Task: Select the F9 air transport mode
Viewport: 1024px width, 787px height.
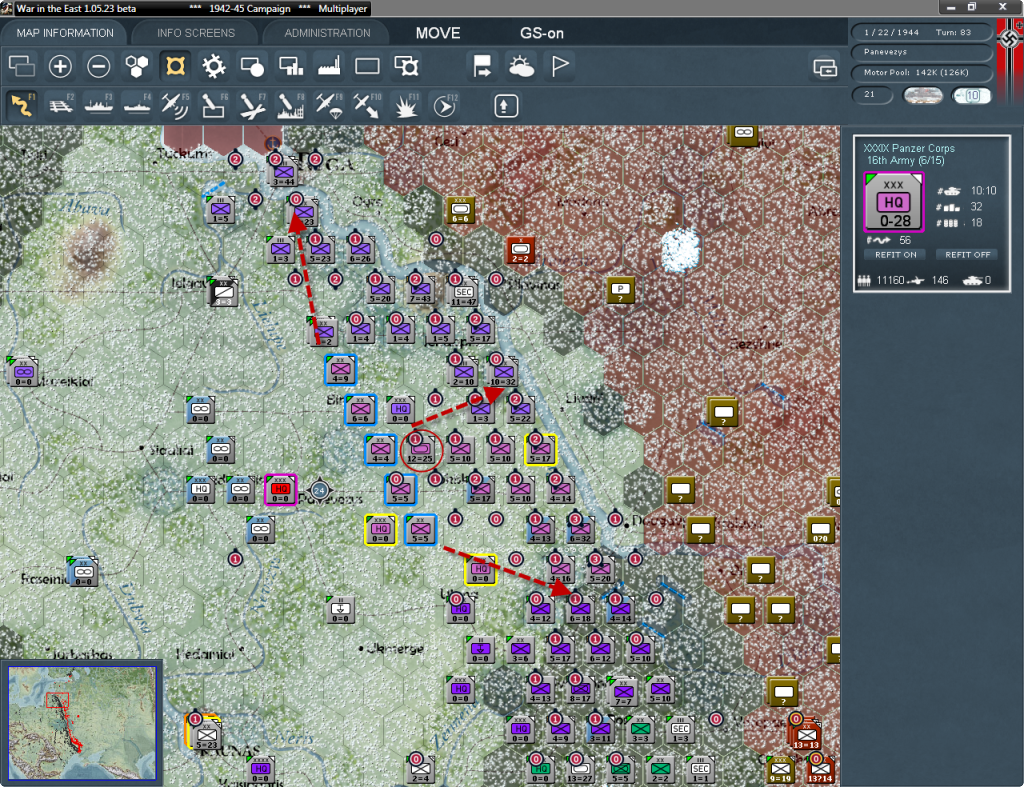Action: click(329, 106)
